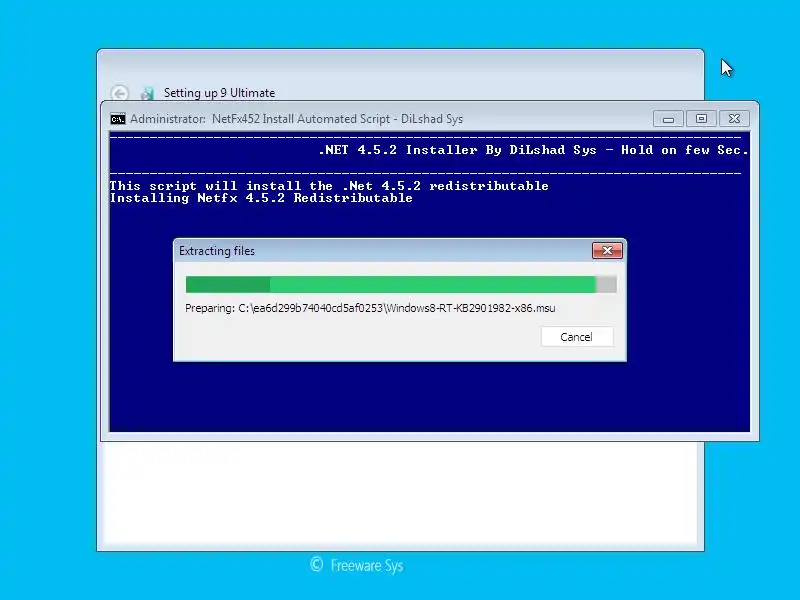800x600 pixels.
Task: Minimize the NetFx452 Install script window
Action: coord(668,119)
